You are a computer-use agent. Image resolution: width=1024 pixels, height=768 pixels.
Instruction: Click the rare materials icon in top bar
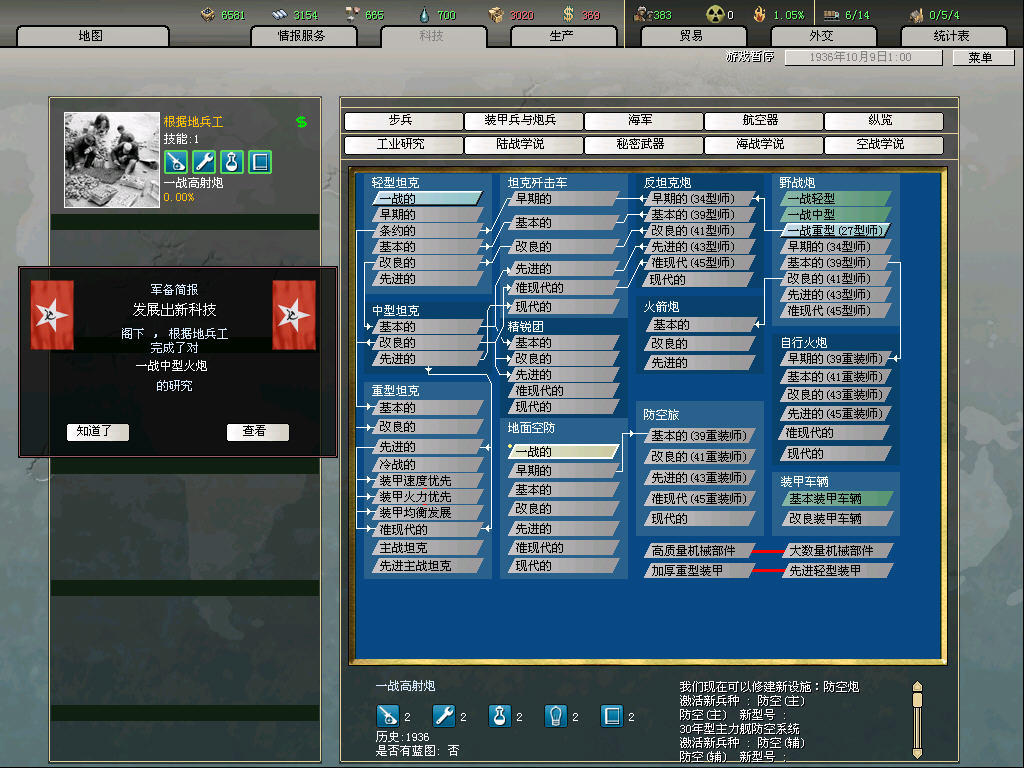[352, 14]
